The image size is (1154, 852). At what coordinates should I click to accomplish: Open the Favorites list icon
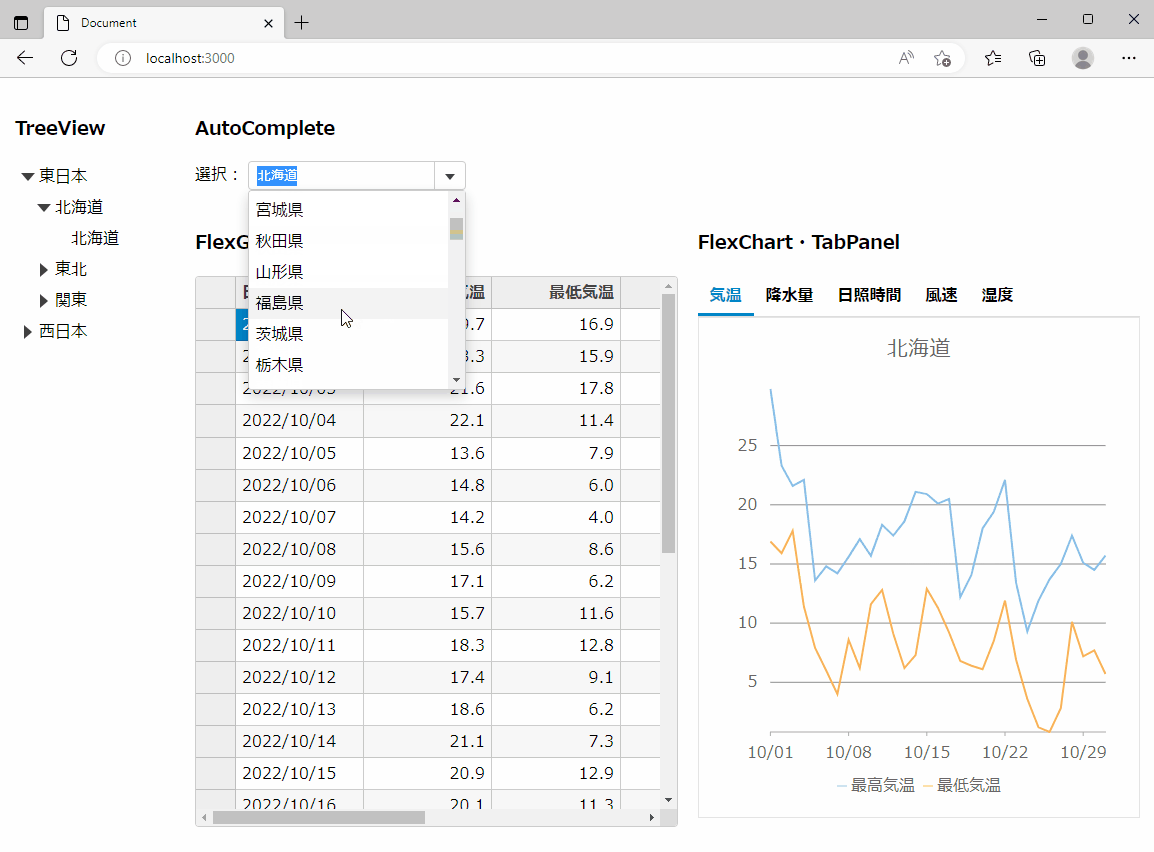[x=993, y=58]
